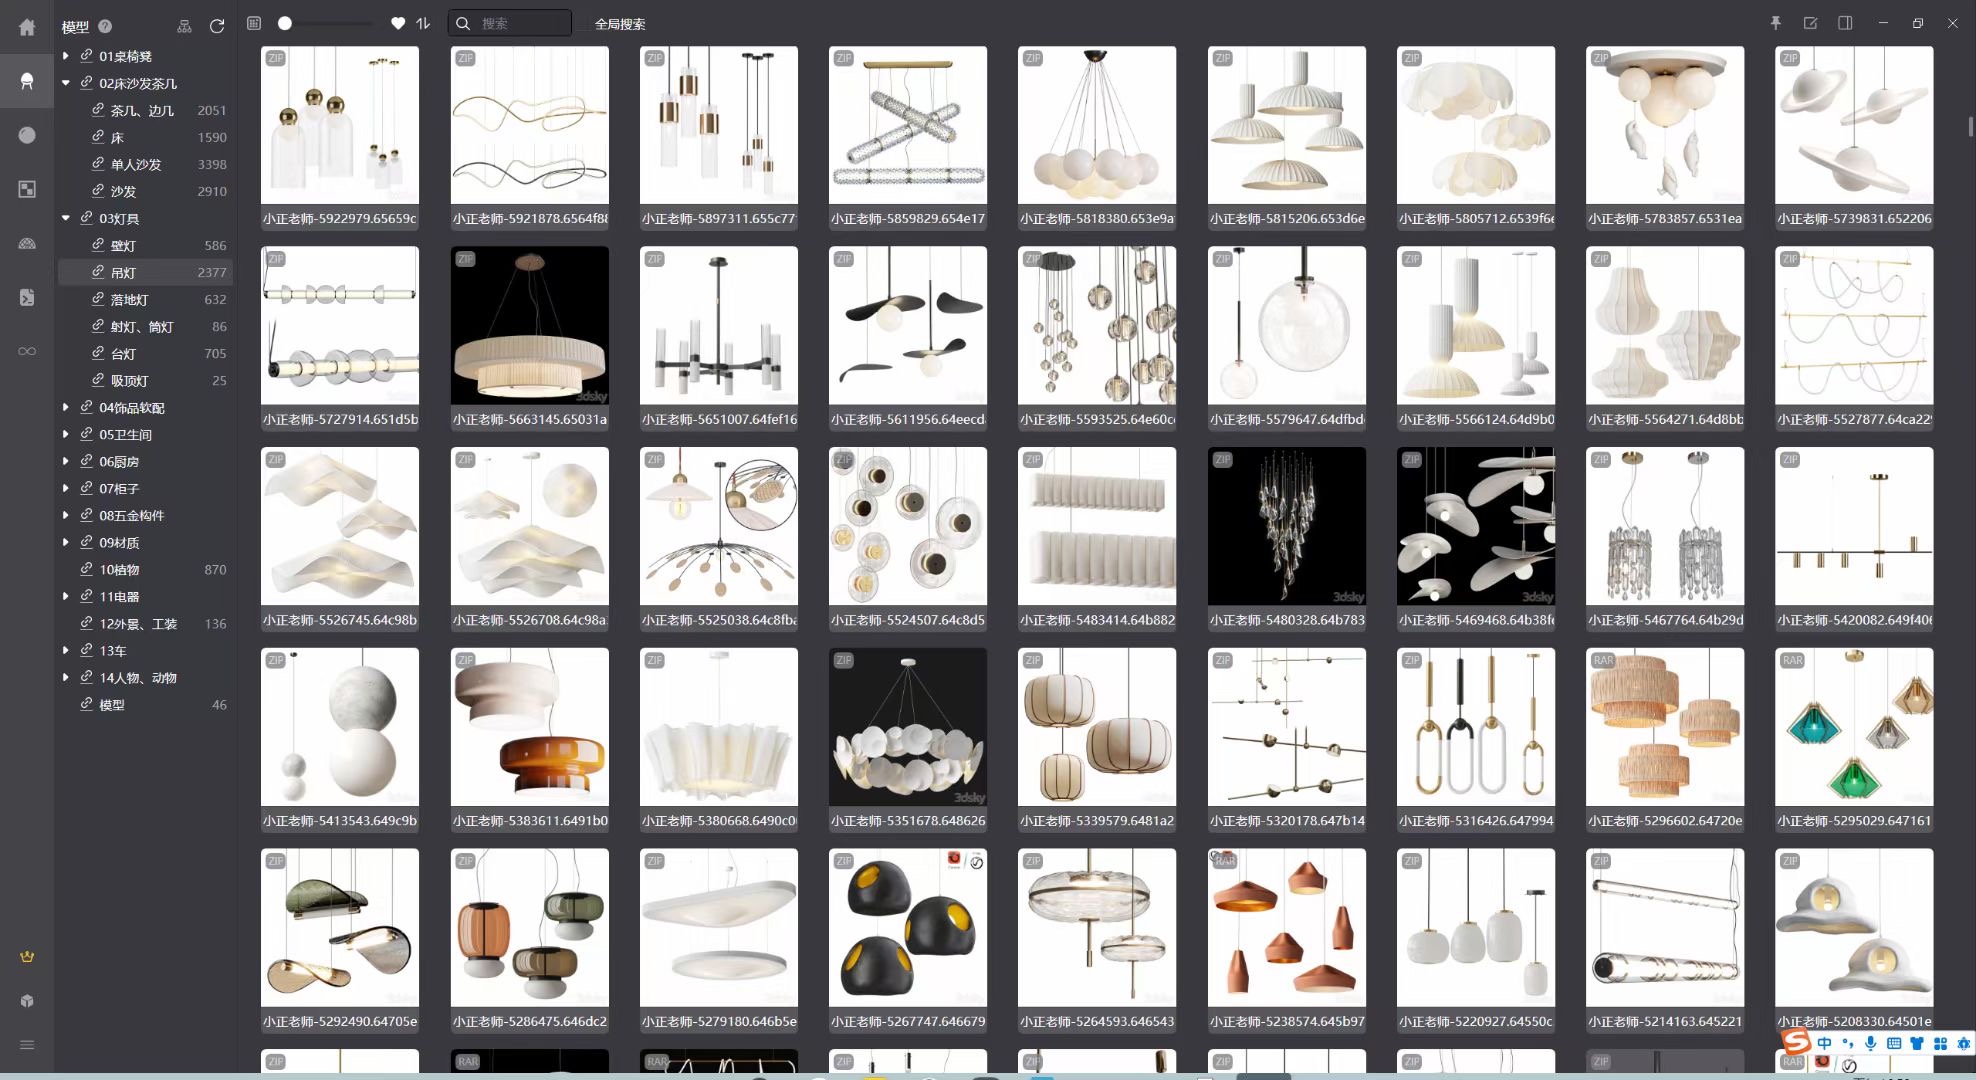Select black drum chandelier 小正老师-5663145

(x=530, y=326)
